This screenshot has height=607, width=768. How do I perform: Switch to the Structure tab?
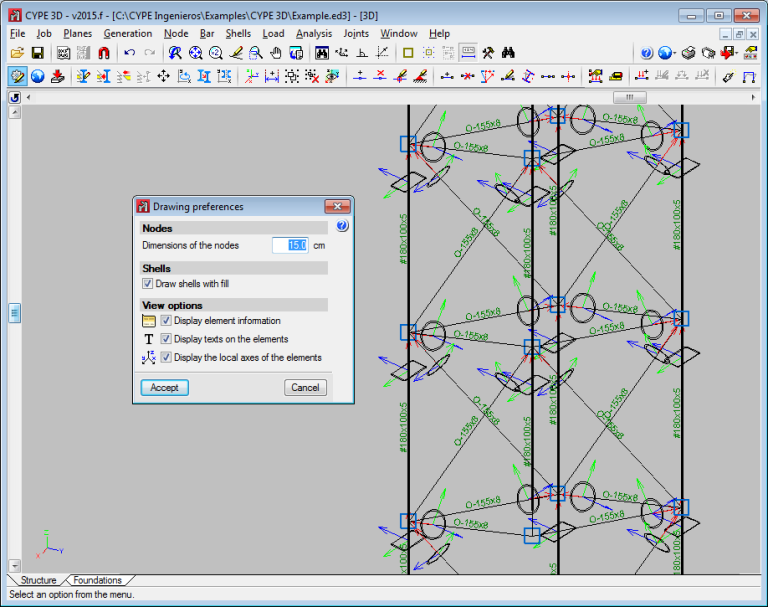[38, 580]
